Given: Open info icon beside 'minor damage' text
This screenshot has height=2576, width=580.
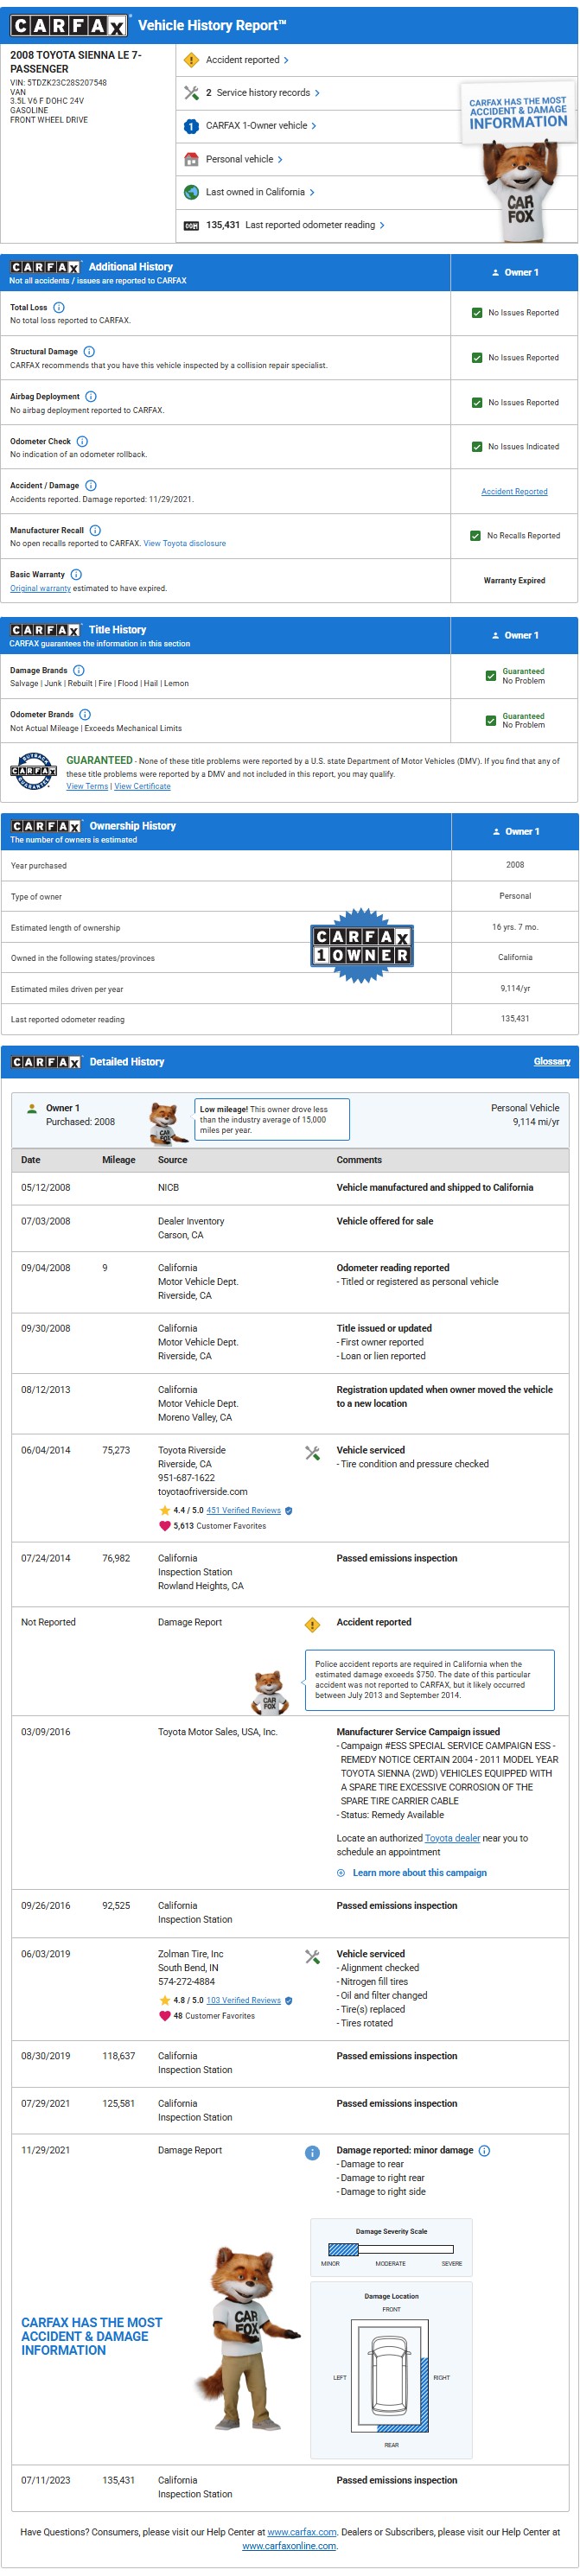Looking at the screenshot, I should click(x=484, y=2150).
